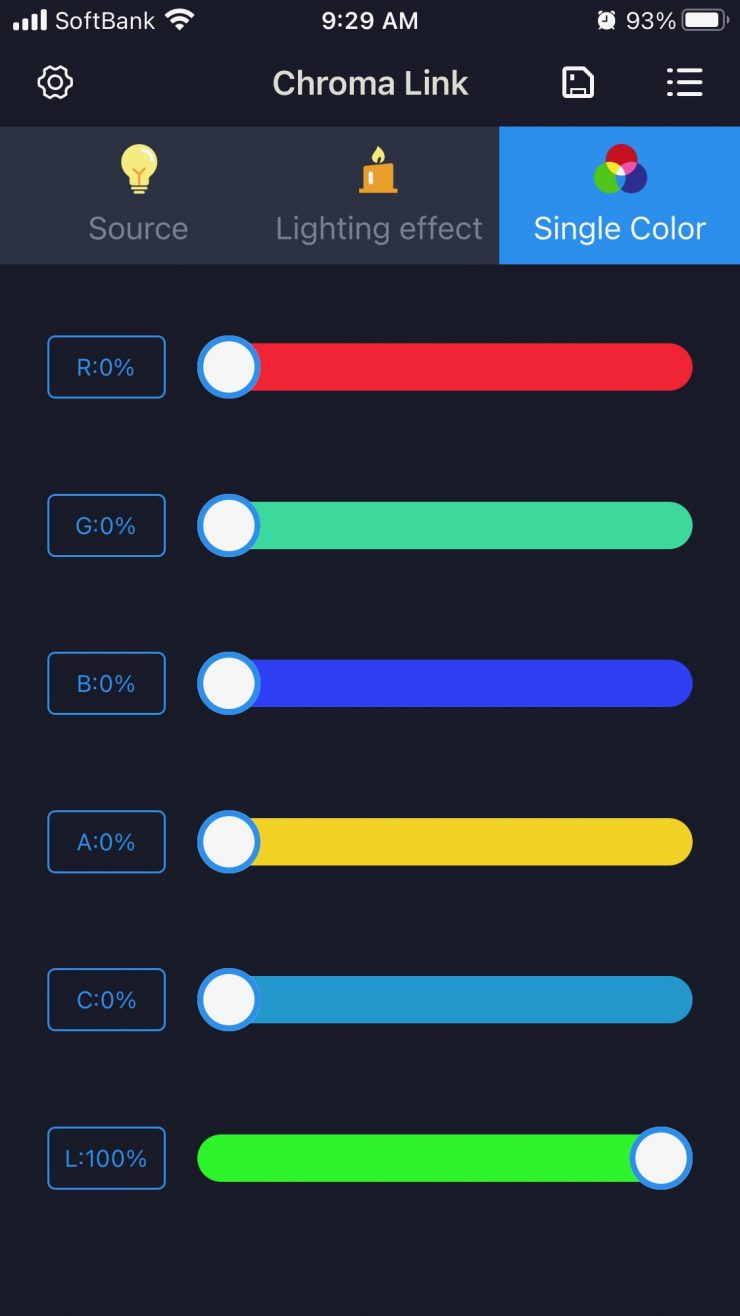740x1316 pixels.
Task: Open settings via the gear icon
Action: coord(55,82)
